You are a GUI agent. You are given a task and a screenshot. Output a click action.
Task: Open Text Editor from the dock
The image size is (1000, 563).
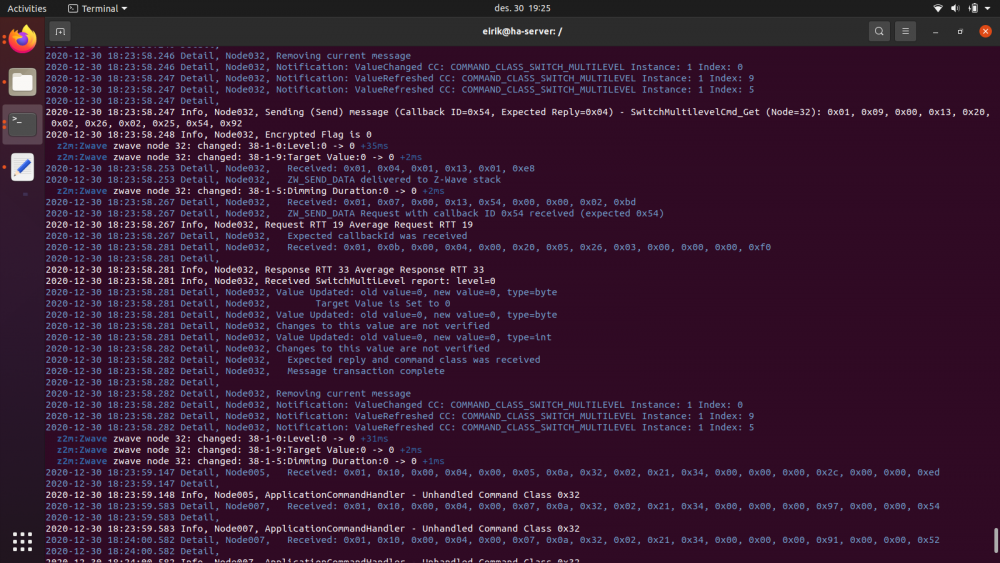(x=22, y=167)
